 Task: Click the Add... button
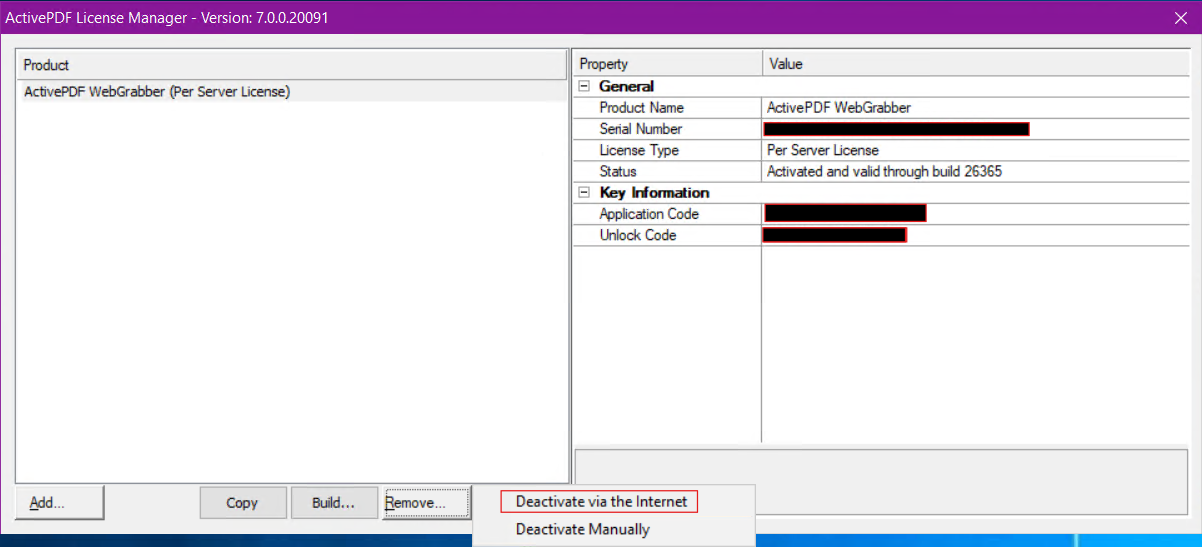tap(60, 502)
